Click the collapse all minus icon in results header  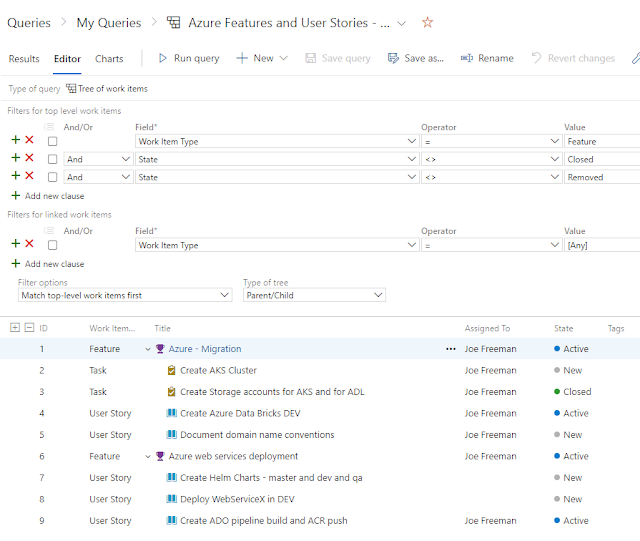click(x=28, y=328)
